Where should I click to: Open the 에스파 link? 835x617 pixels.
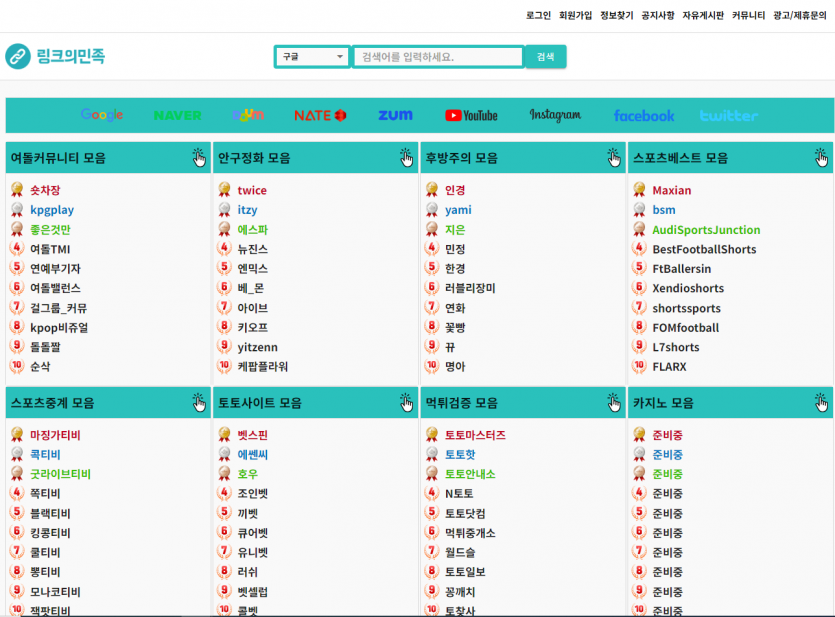point(252,229)
